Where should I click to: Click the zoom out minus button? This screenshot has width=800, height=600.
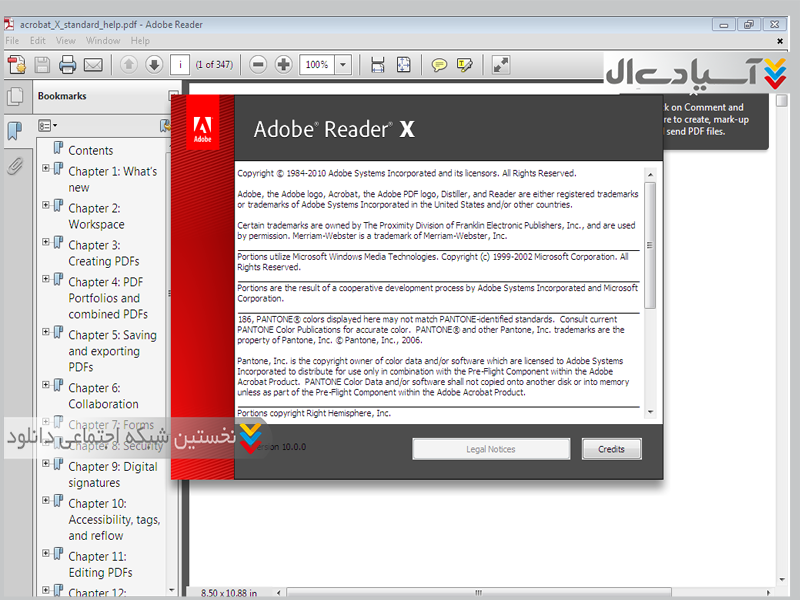click(x=258, y=65)
